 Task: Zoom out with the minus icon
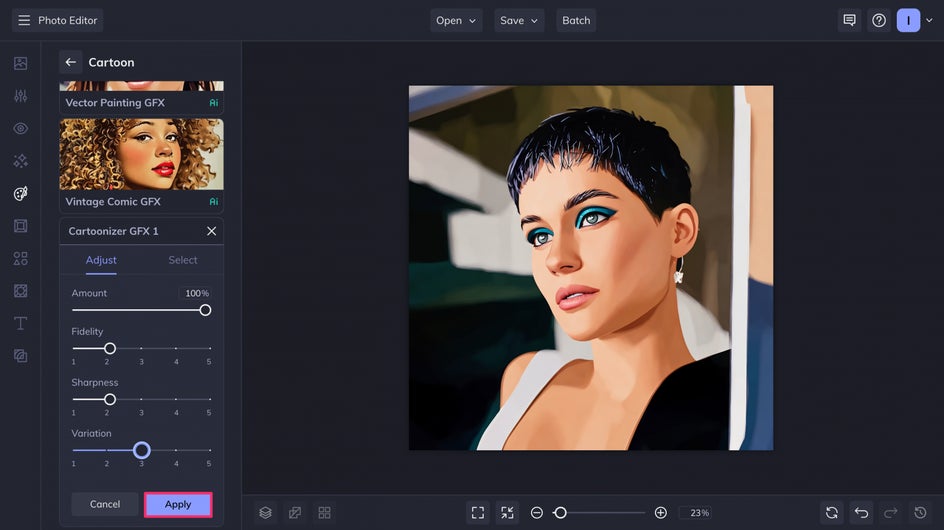click(x=537, y=513)
